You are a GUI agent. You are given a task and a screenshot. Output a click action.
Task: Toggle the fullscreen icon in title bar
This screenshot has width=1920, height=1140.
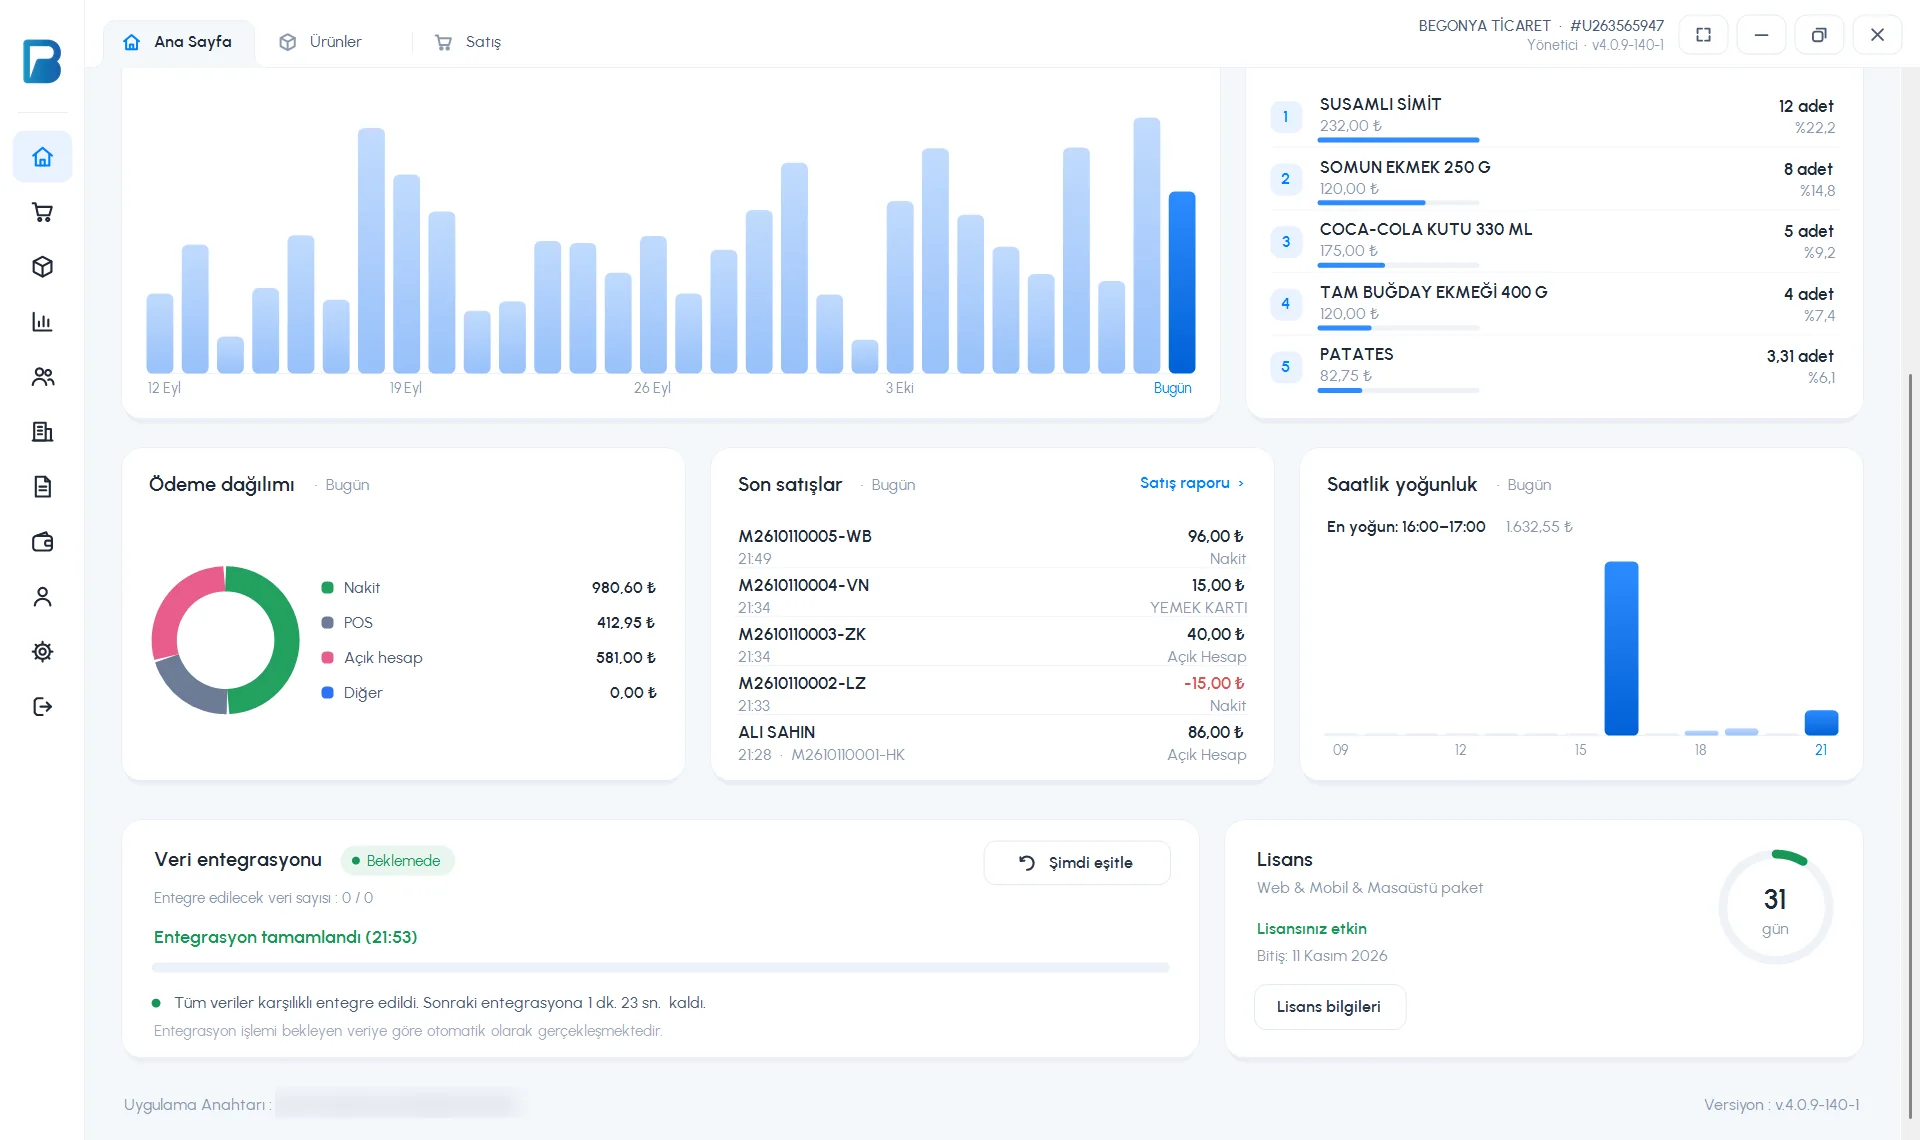click(x=1704, y=35)
